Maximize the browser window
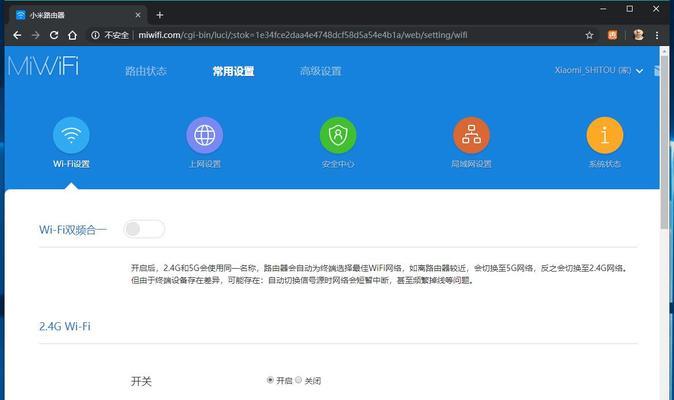674x400 pixels. pos(630,9)
